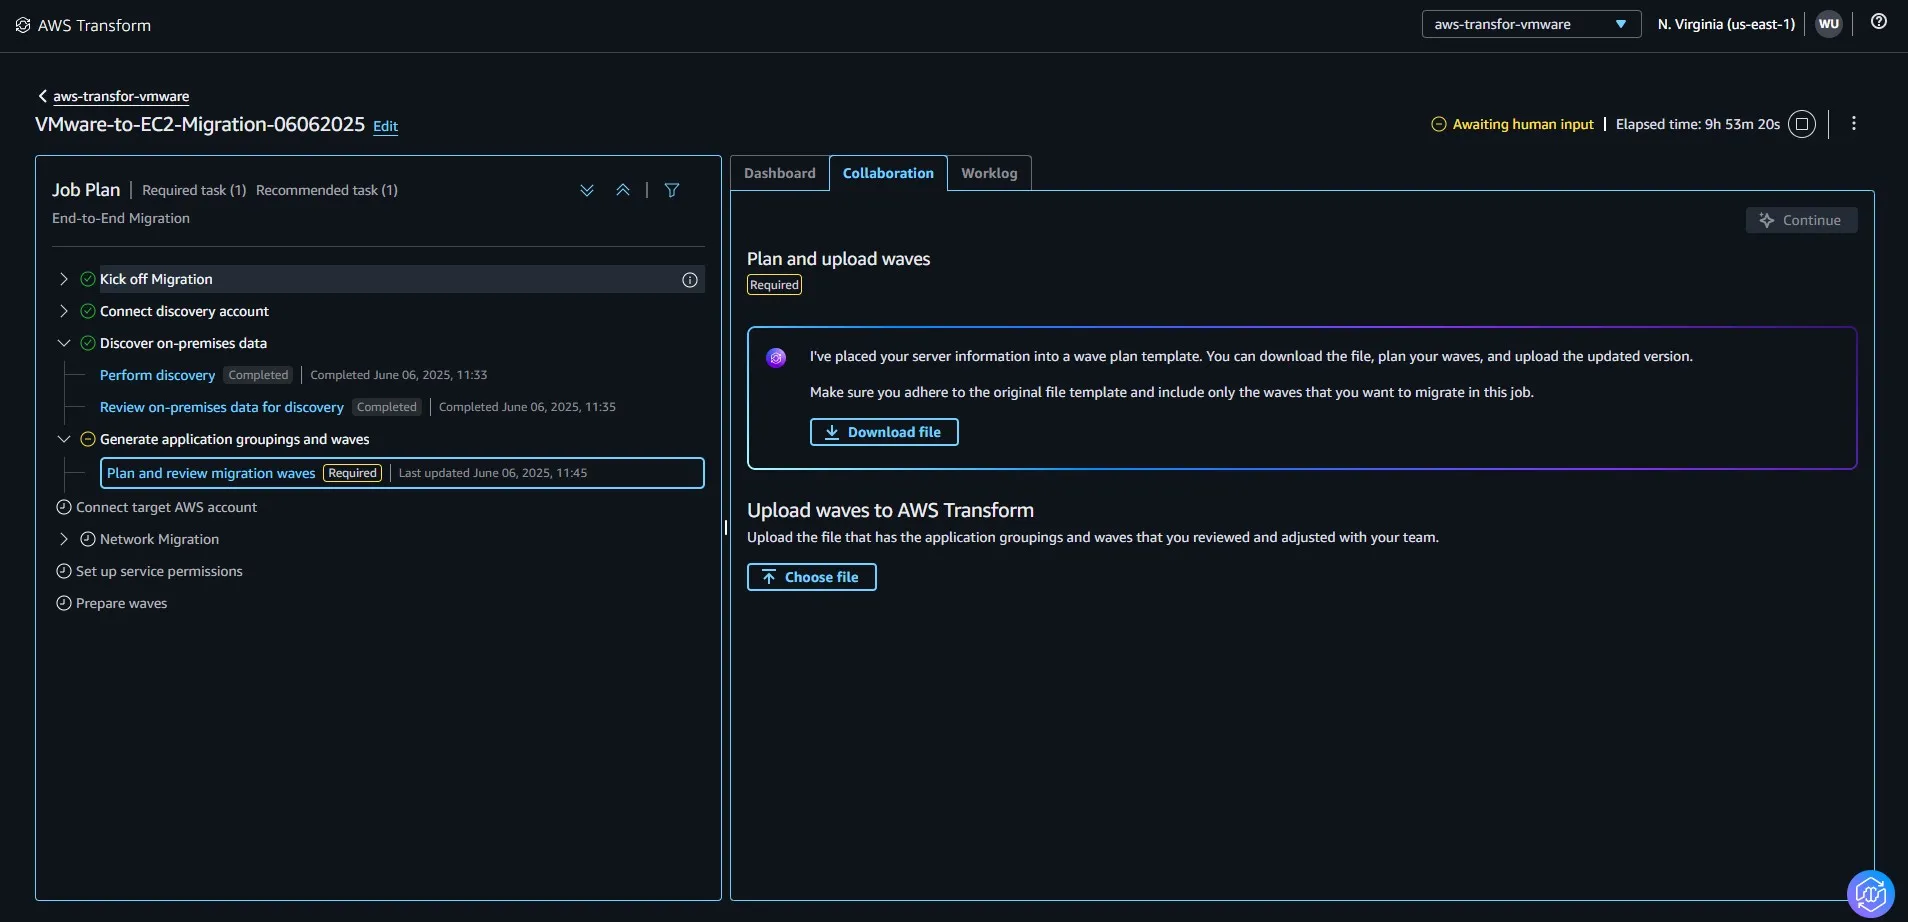Click the Required task (1) filter label
Screen dimensions: 1908x922
[x=194, y=190]
